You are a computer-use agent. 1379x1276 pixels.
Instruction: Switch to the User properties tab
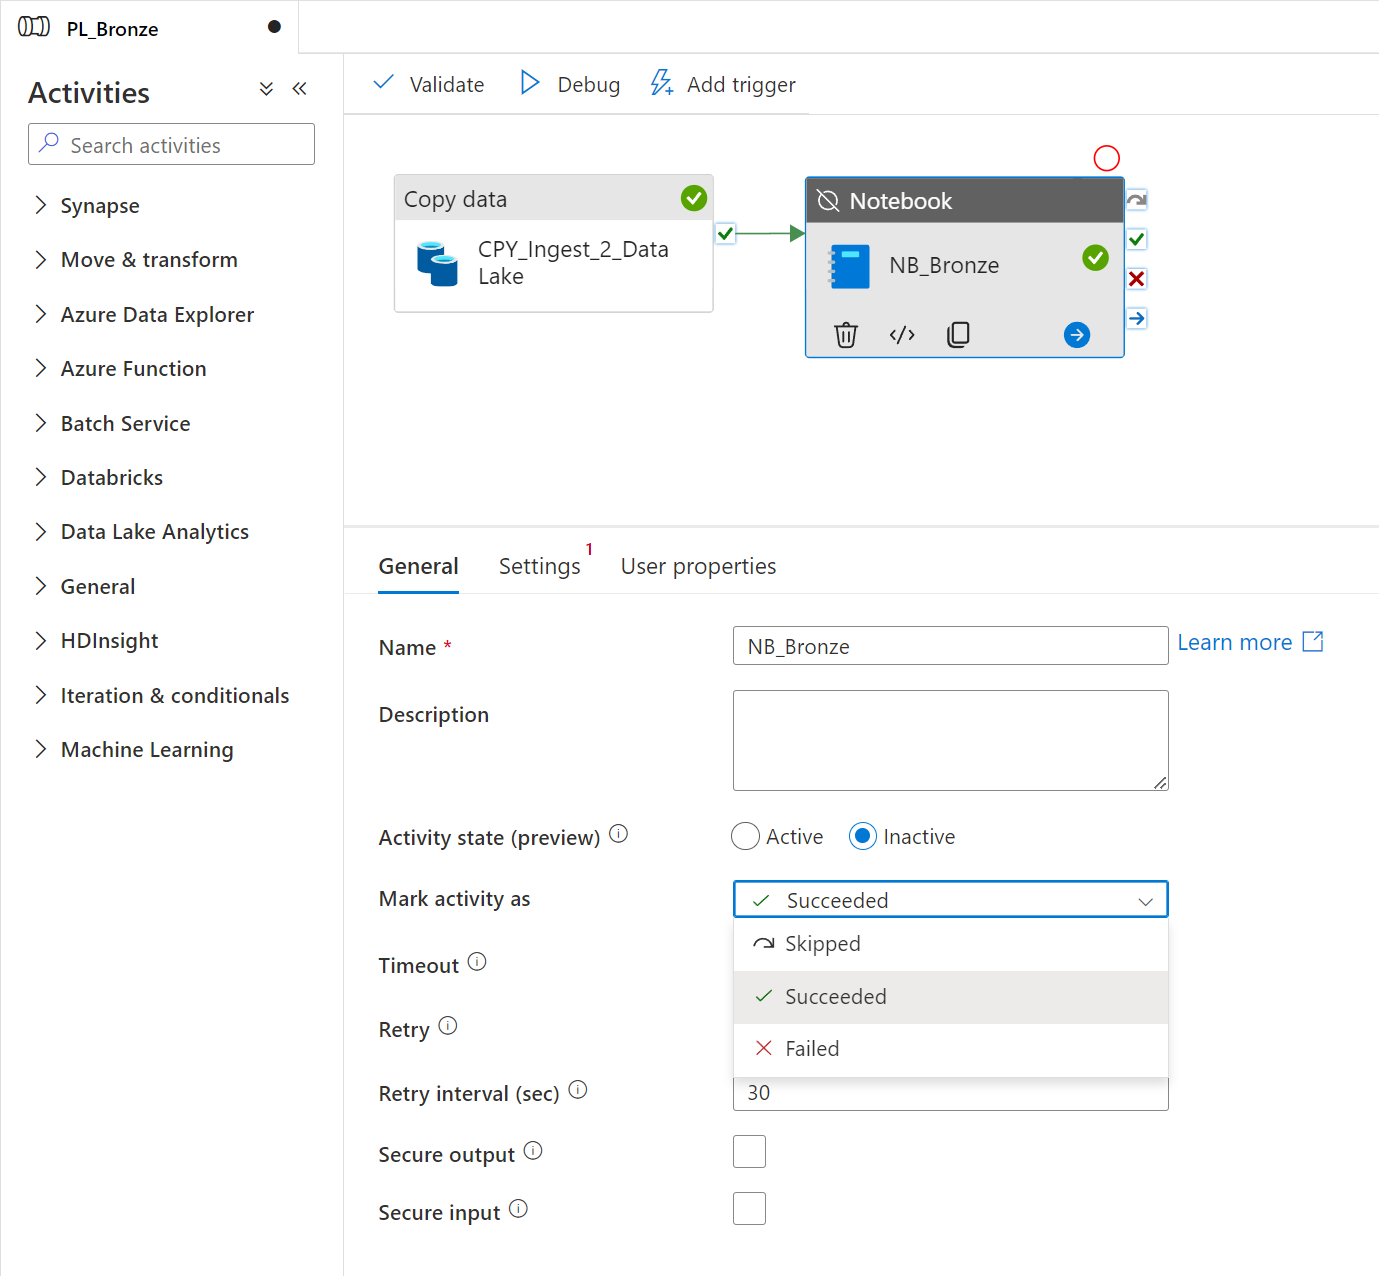698,566
